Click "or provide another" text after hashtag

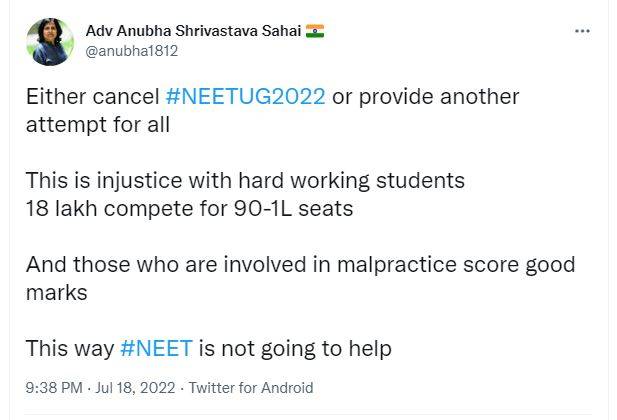[426, 97]
